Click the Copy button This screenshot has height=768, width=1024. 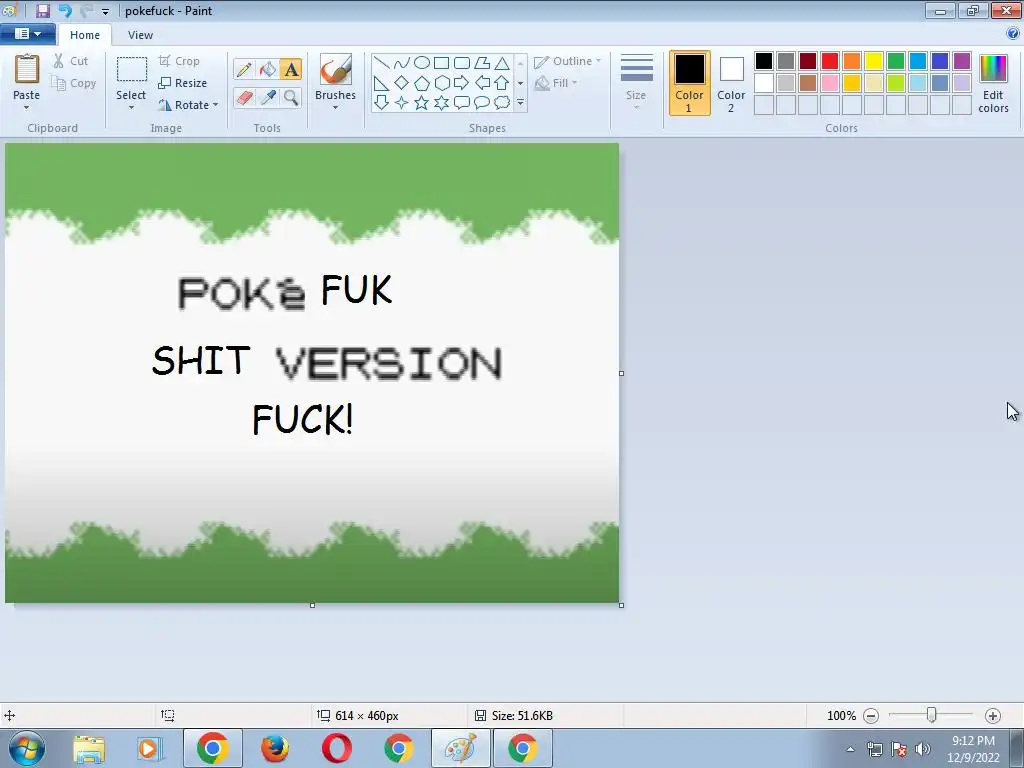coord(74,83)
